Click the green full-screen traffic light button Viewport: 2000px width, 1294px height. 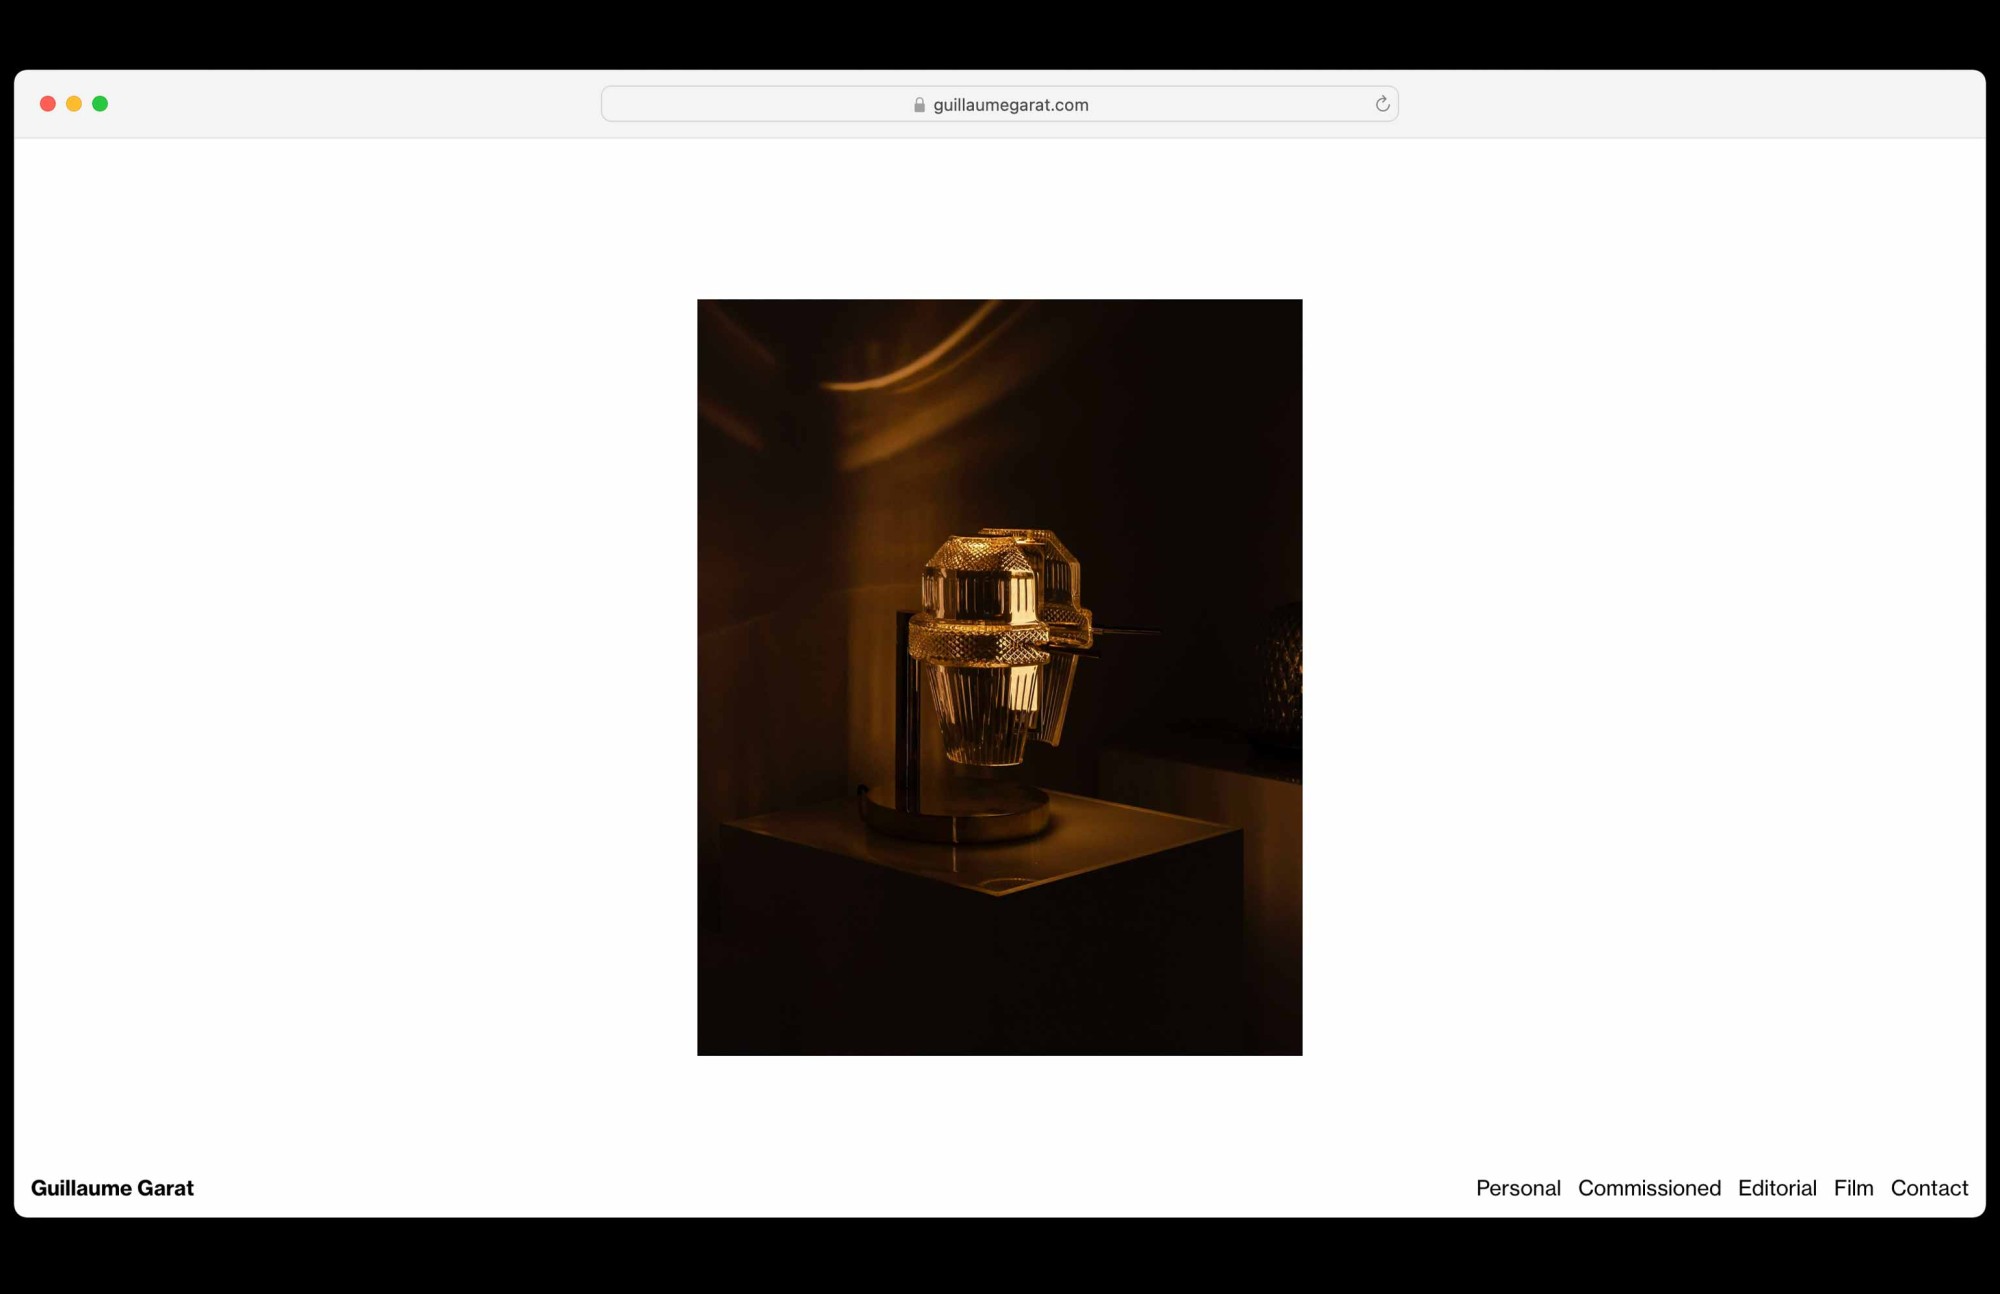pyautogui.click(x=101, y=103)
